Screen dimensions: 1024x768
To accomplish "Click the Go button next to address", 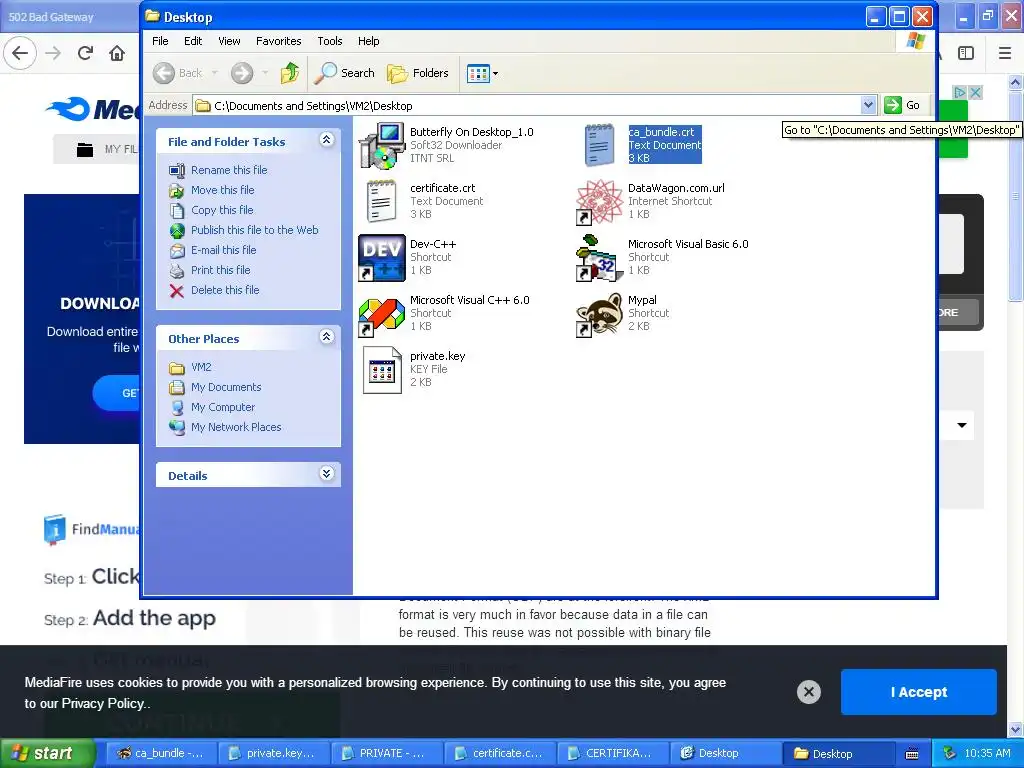I will point(902,105).
